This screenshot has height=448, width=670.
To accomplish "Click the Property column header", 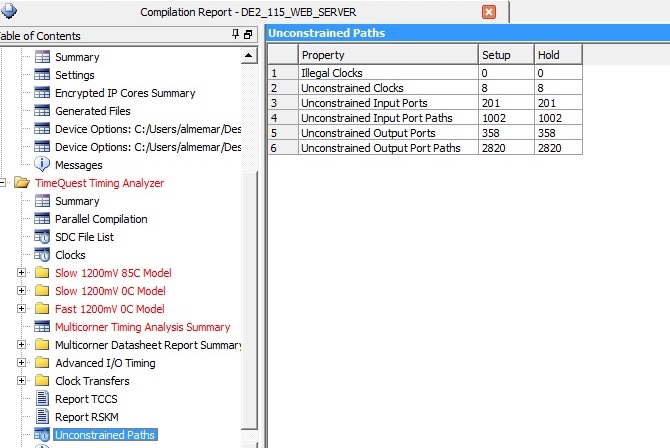I will (x=388, y=55).
